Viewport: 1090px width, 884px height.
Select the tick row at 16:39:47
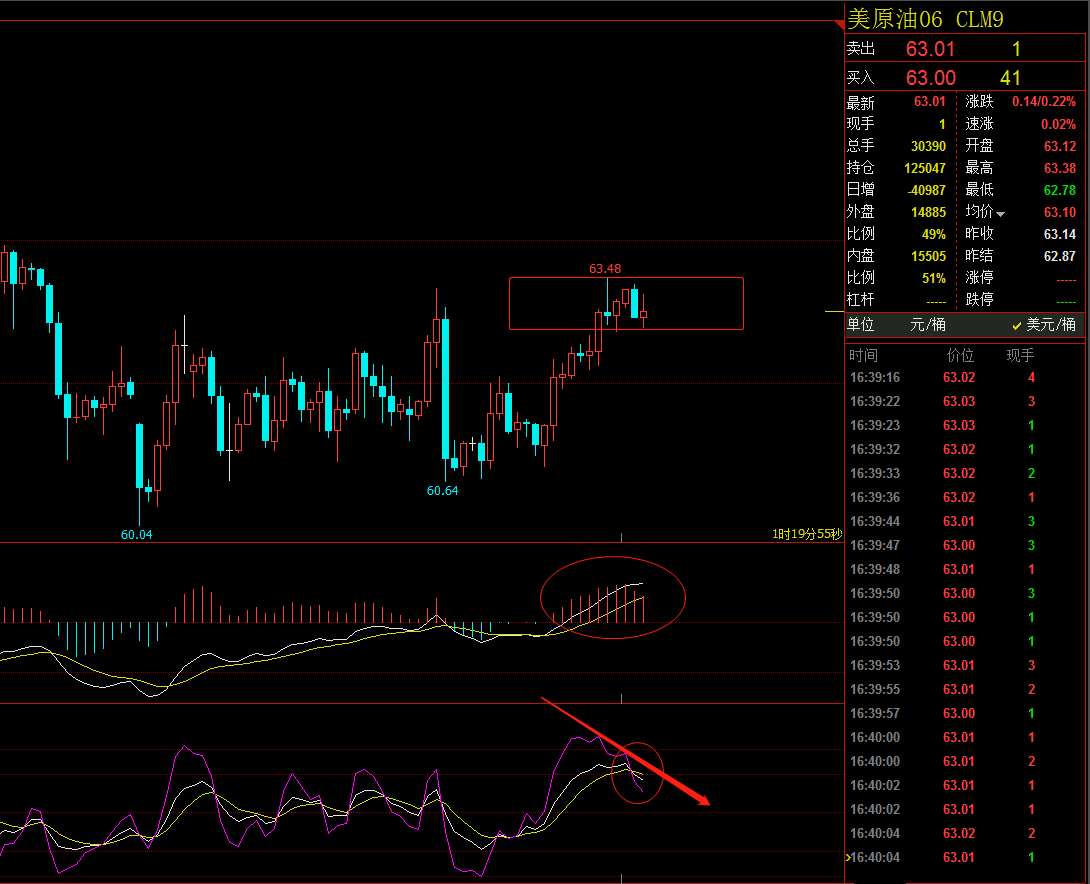(x=964, y=545)
